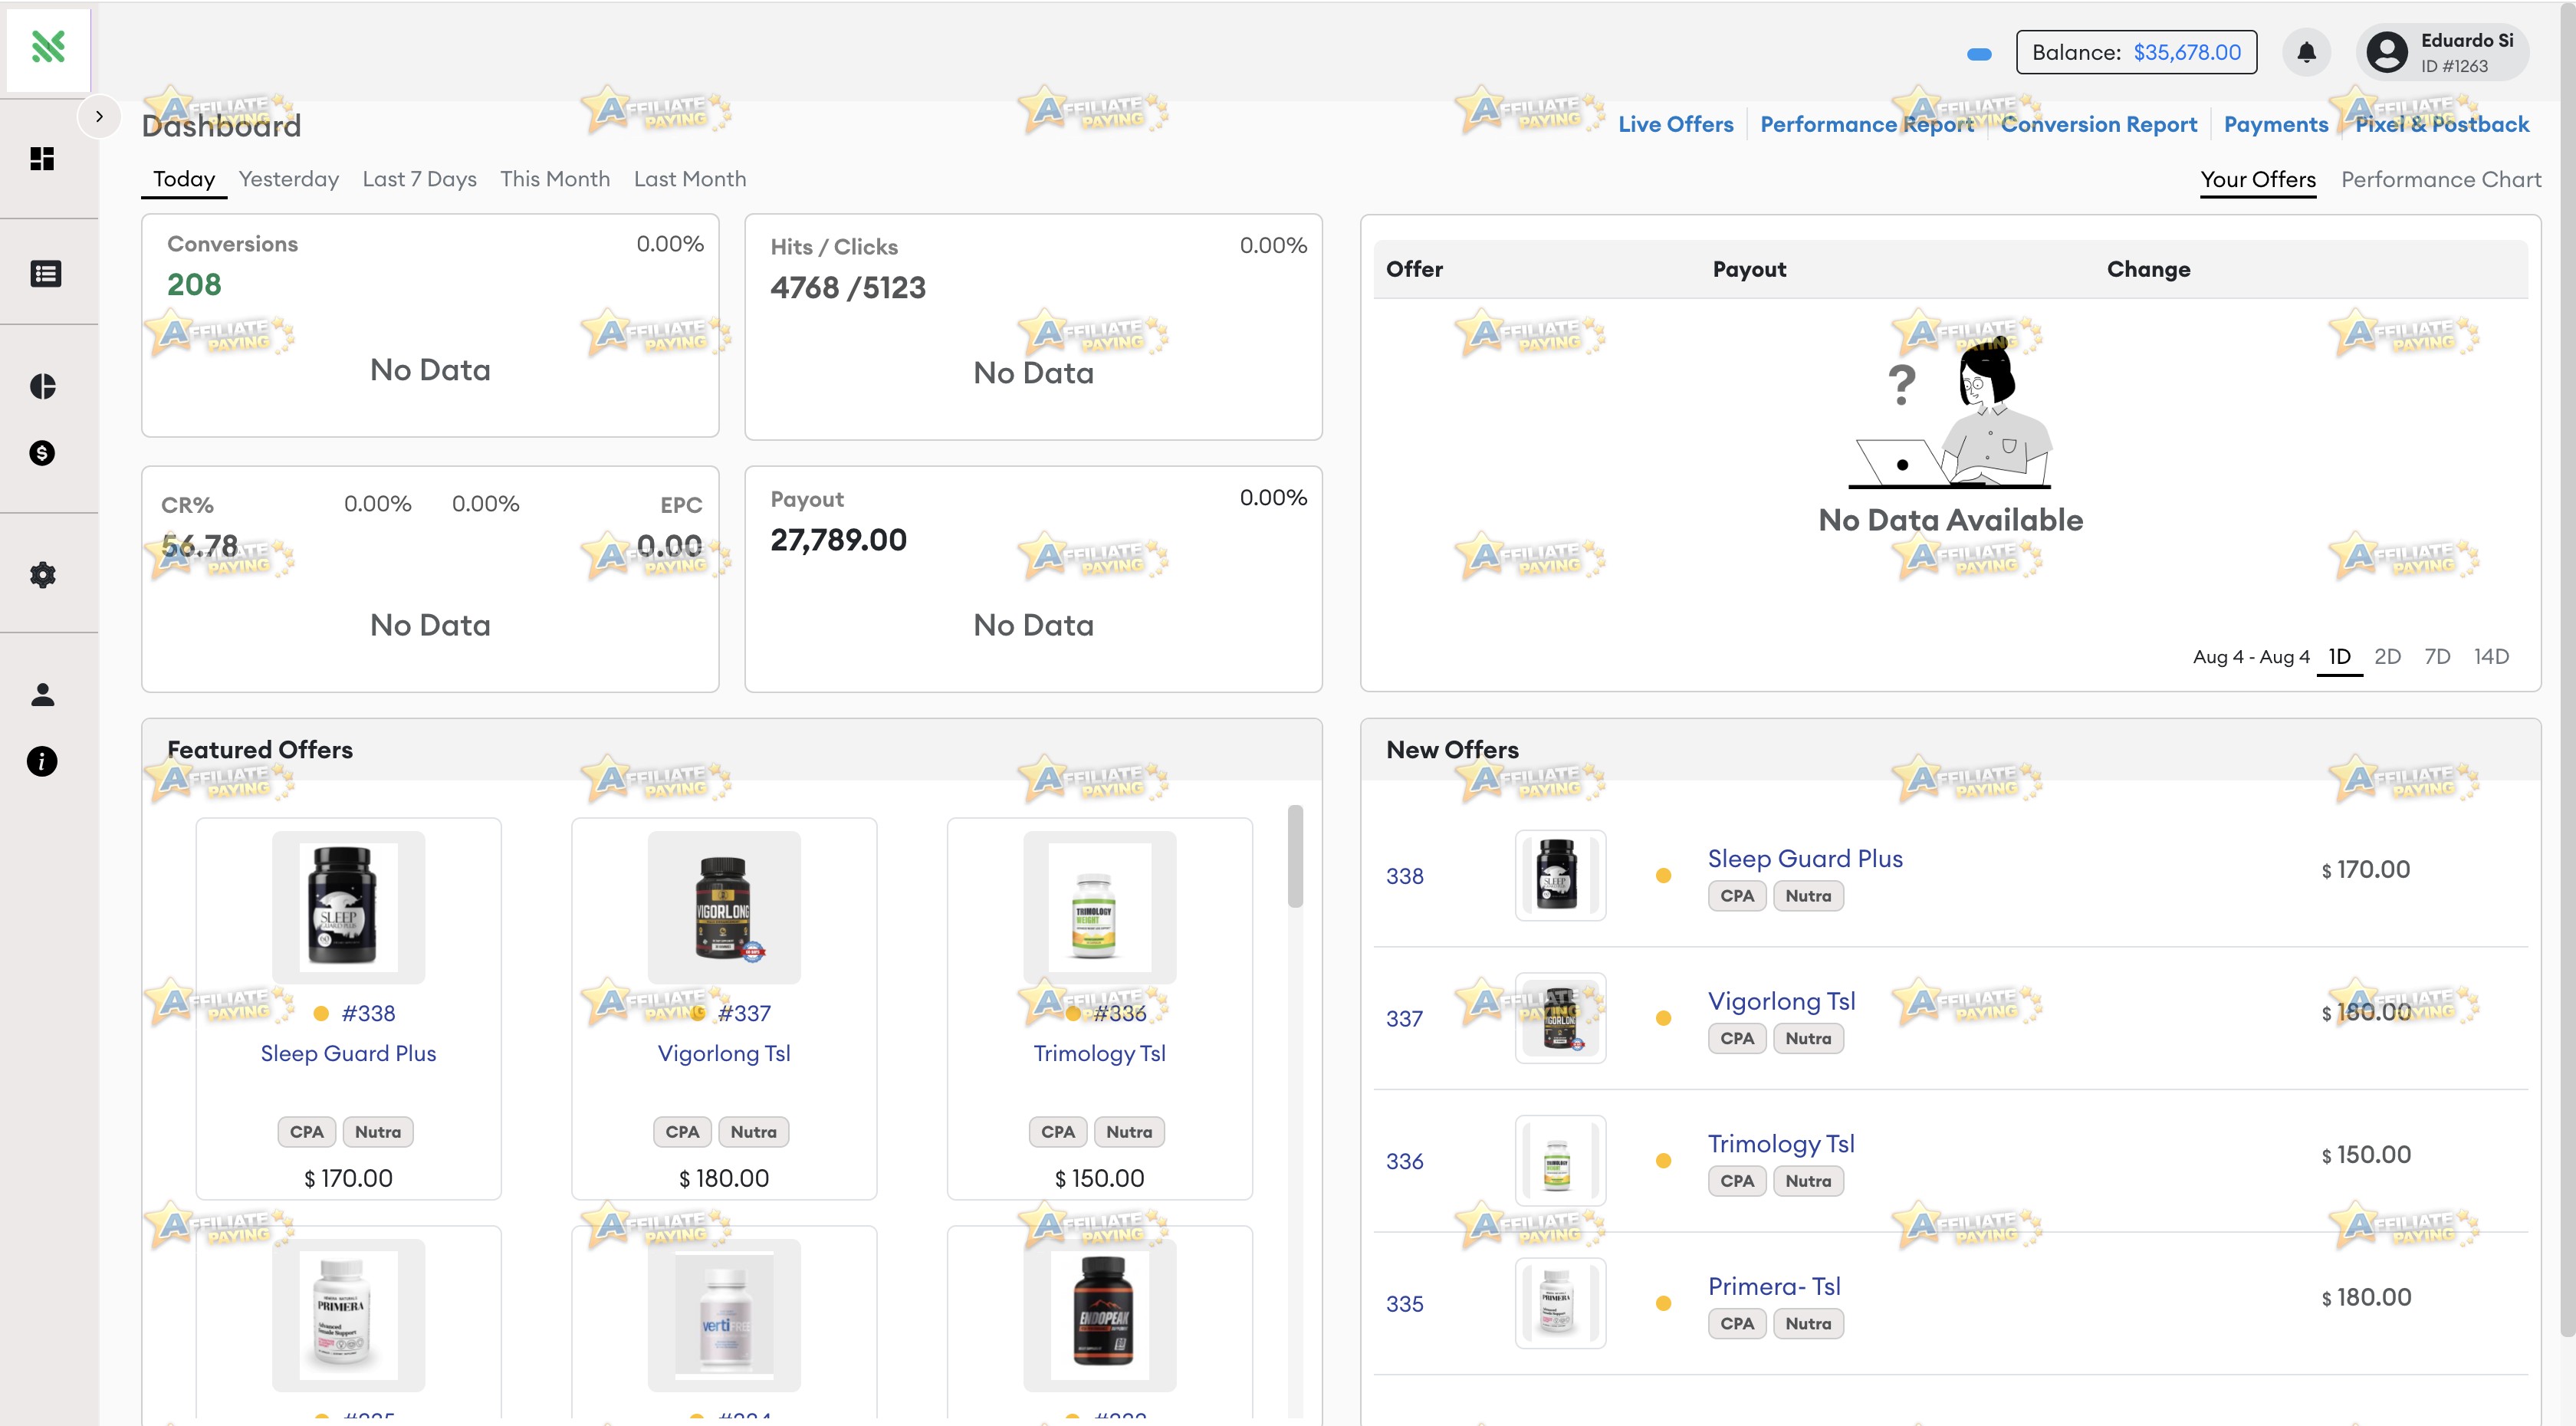
Task: Open the Performance Report link
Action: coord(1867,124)
